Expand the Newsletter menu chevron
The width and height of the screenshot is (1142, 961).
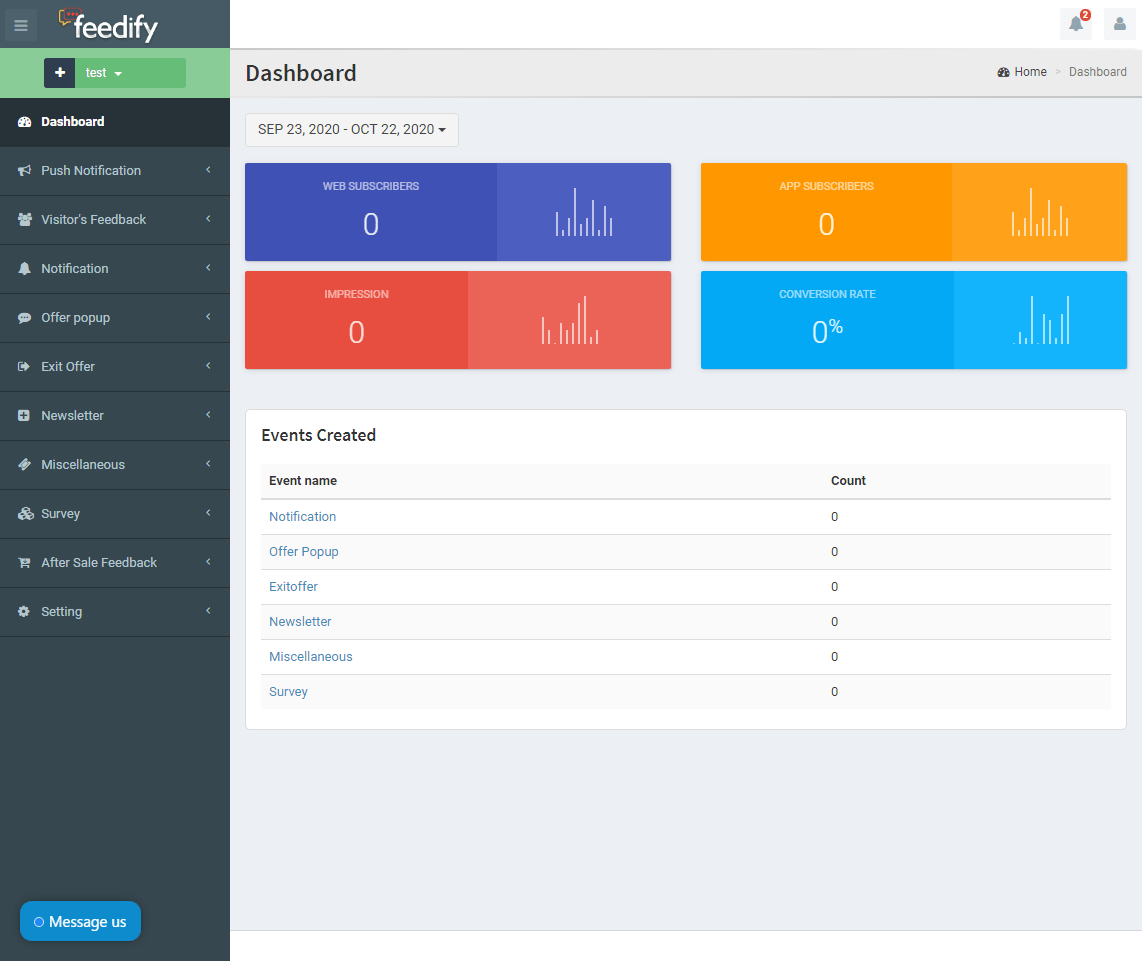pyautogui.click(x=208, y=415)
